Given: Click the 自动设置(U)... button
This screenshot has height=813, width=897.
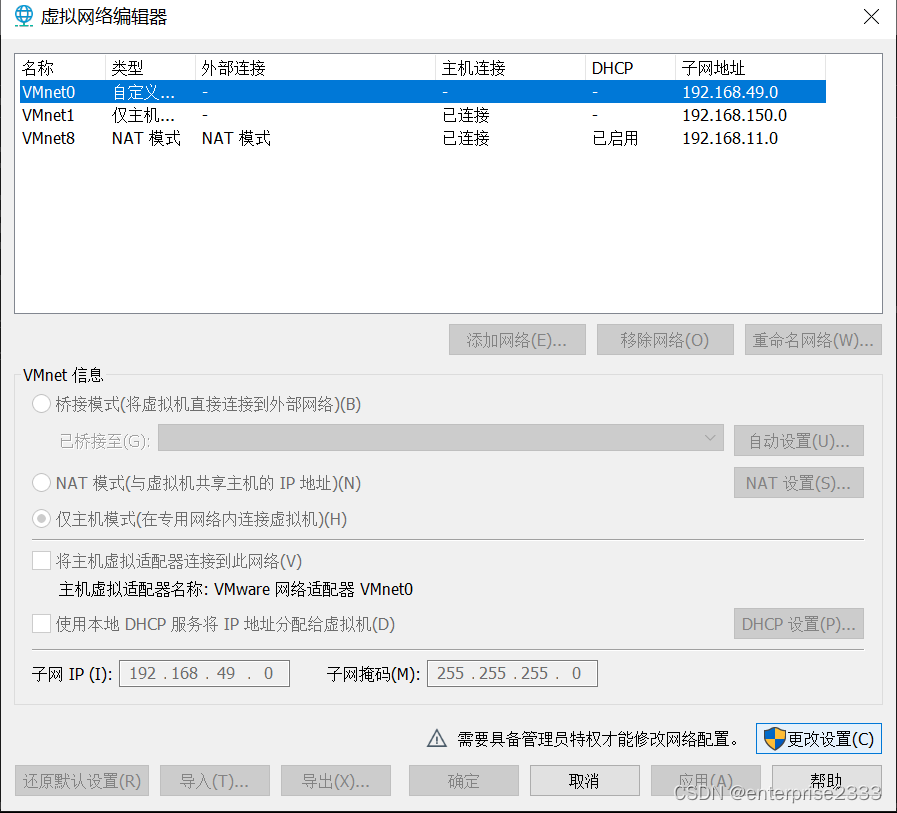Looking at the screenshot, I should (799, 441).
